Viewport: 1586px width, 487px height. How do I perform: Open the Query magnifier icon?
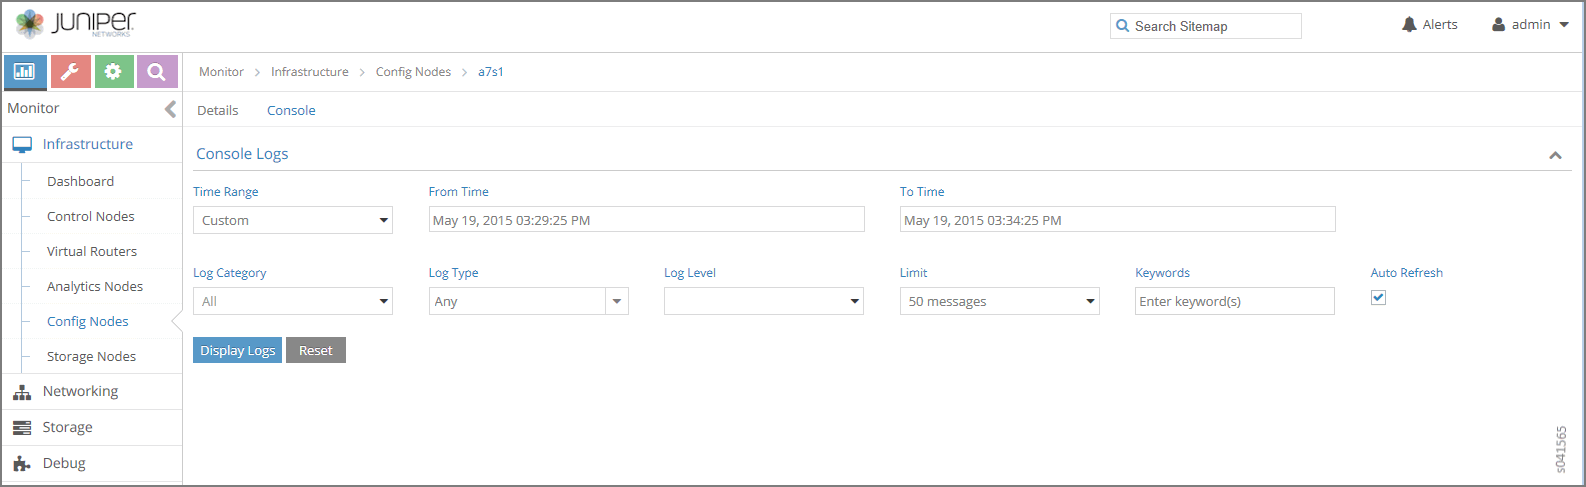tap(157, 72)
